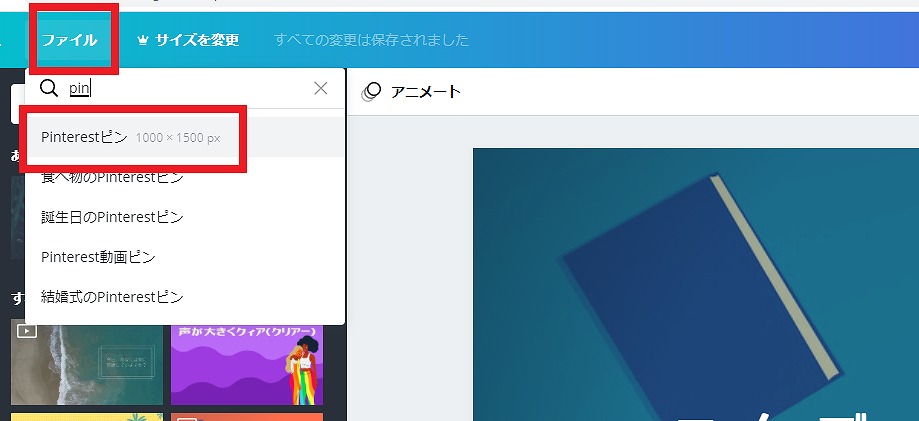This screenshot has width=919, height=421.
Task: Open the ファイル menu
Action: [69, 40]
